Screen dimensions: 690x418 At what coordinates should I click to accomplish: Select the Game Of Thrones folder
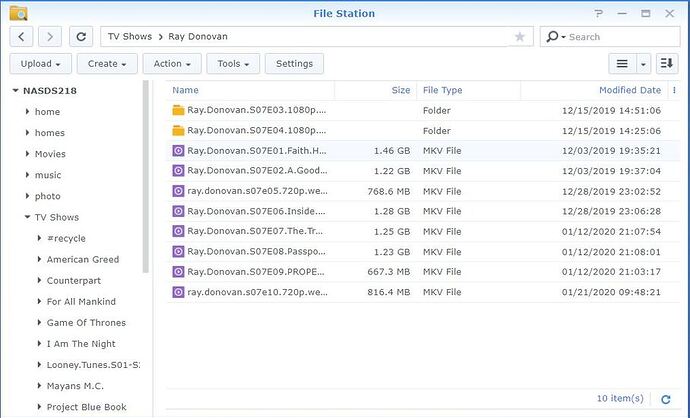(x=86, y=323)
